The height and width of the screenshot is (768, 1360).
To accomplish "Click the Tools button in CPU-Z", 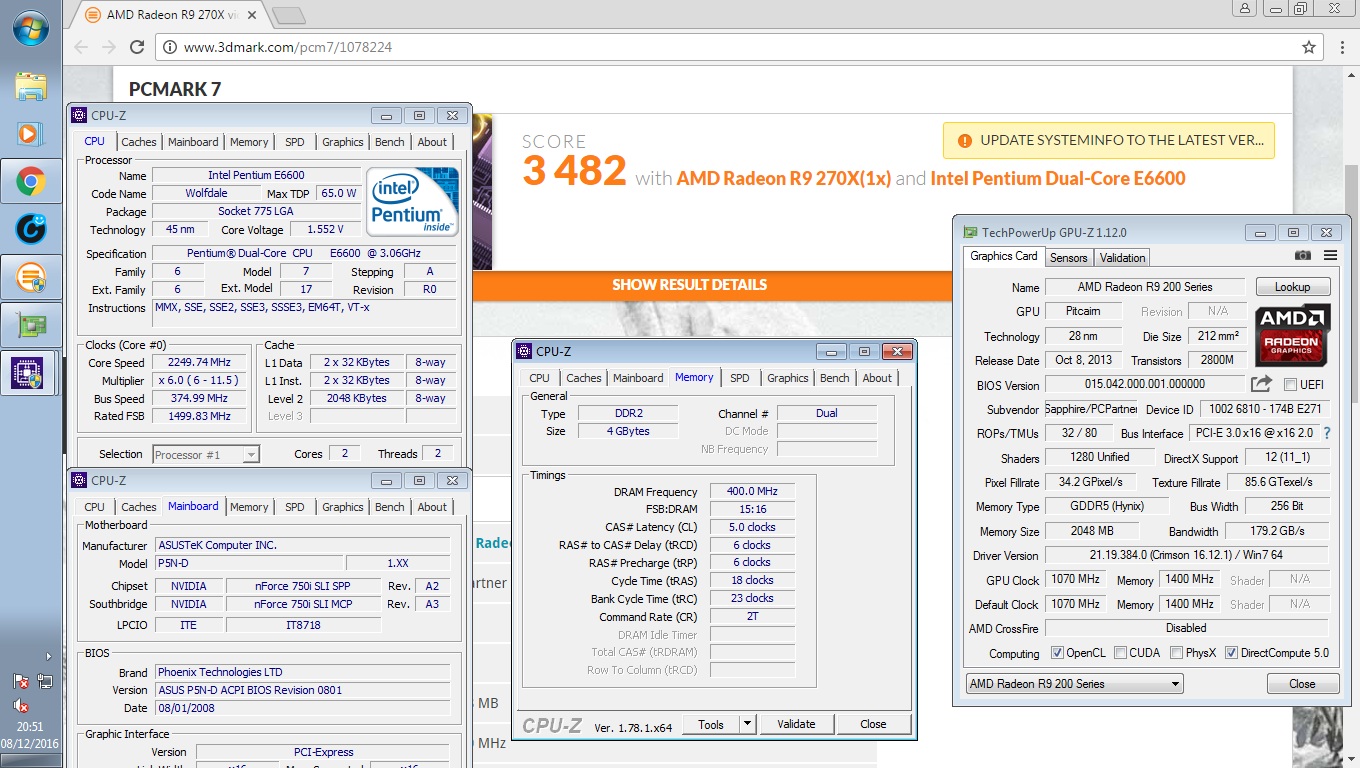I will tap(711, 724).
